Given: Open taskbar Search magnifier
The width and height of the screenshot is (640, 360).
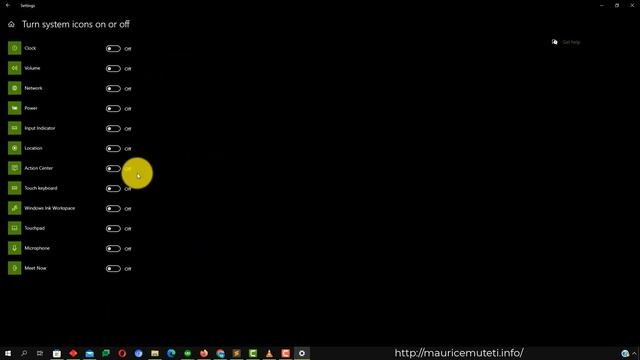Looking at the screenshot, I should pos(24,353).
